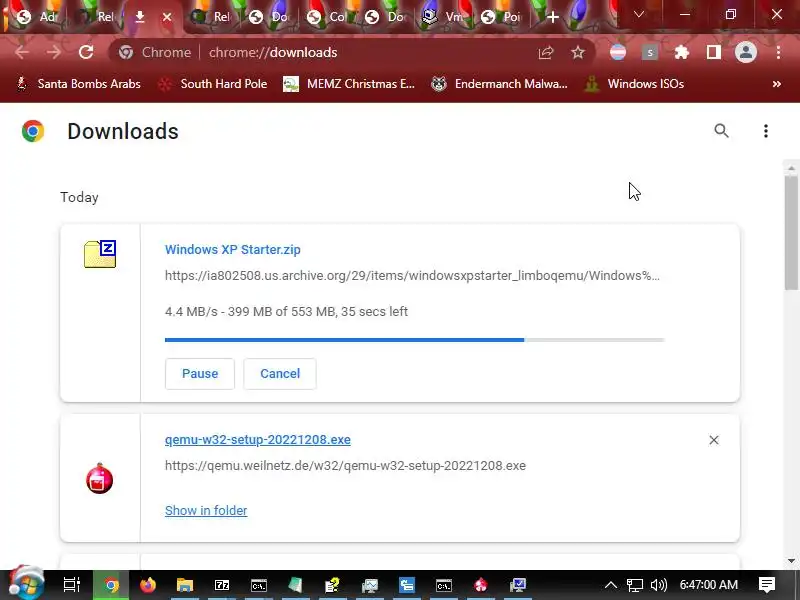Cancel the Windows XP Starter.zip download
Viewport: 800px width, 600px height.
(280, 373)
